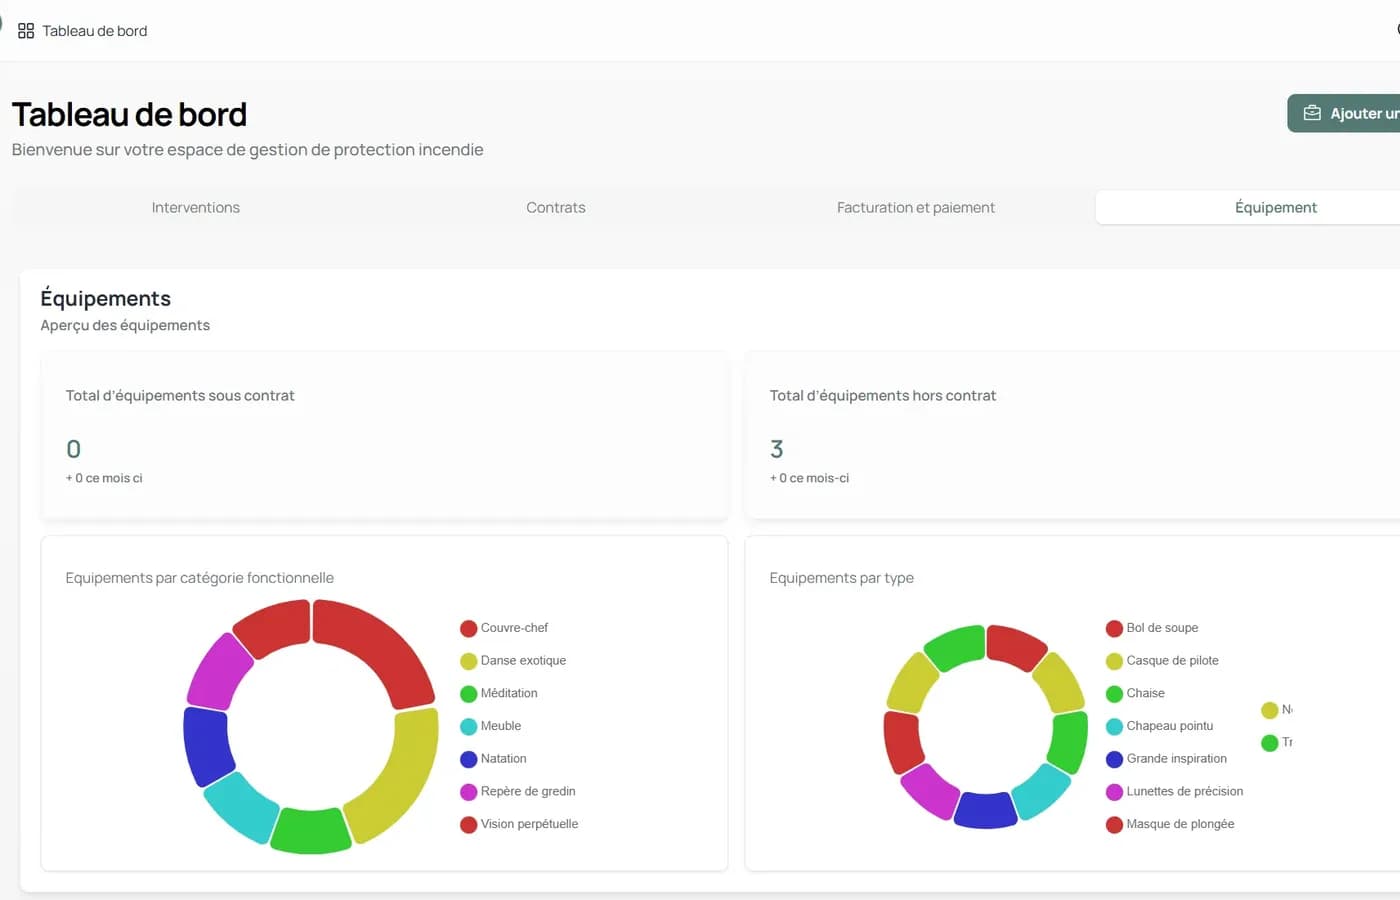The height and width of the screenshot is (900, 1400).
Task: Click the red Couvre-chef legend dot
Action: (468, 629)
